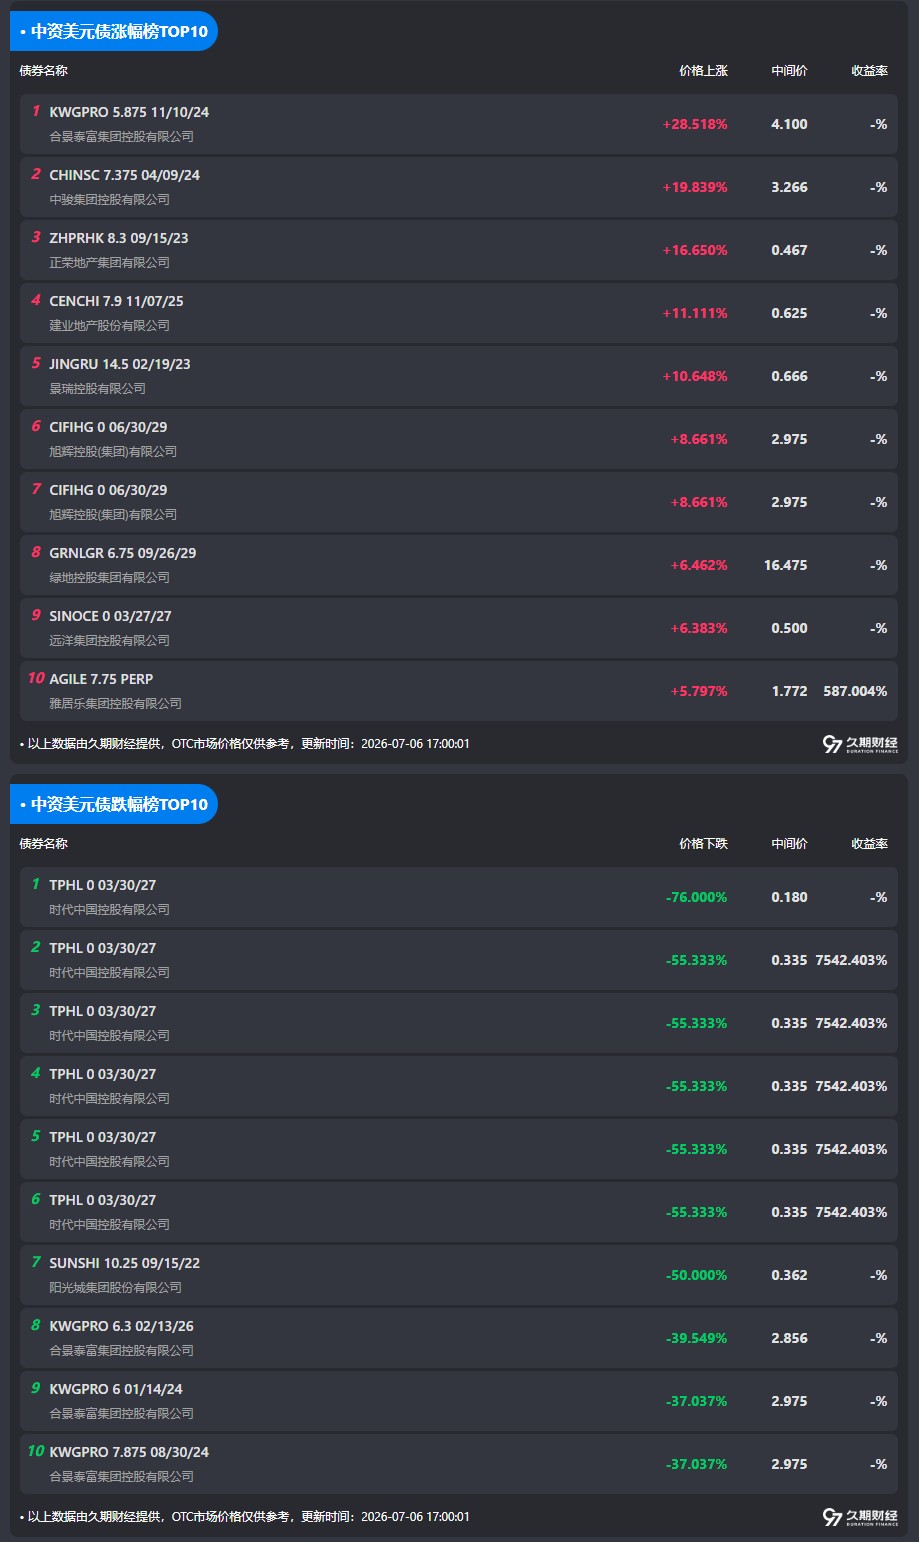Click the 久期财经 logo in the top panel footer

pos(860,744)
